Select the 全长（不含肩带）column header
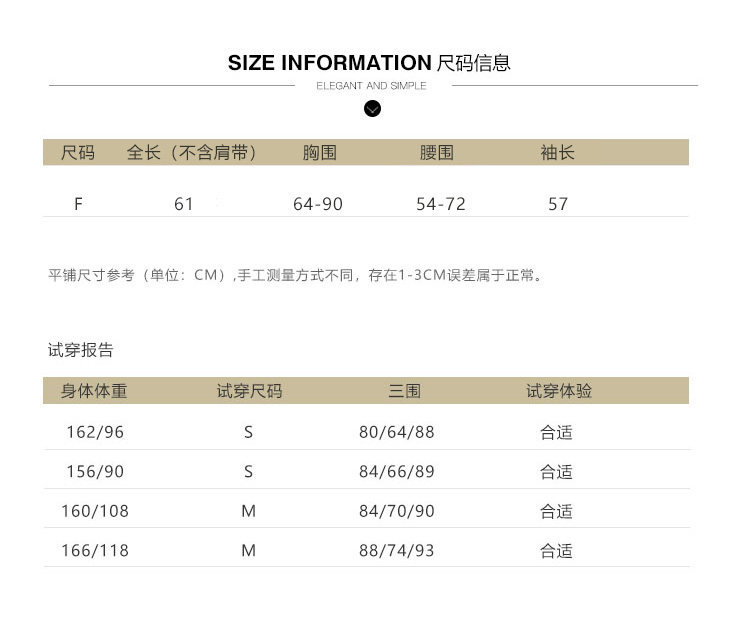 point(192,153)
